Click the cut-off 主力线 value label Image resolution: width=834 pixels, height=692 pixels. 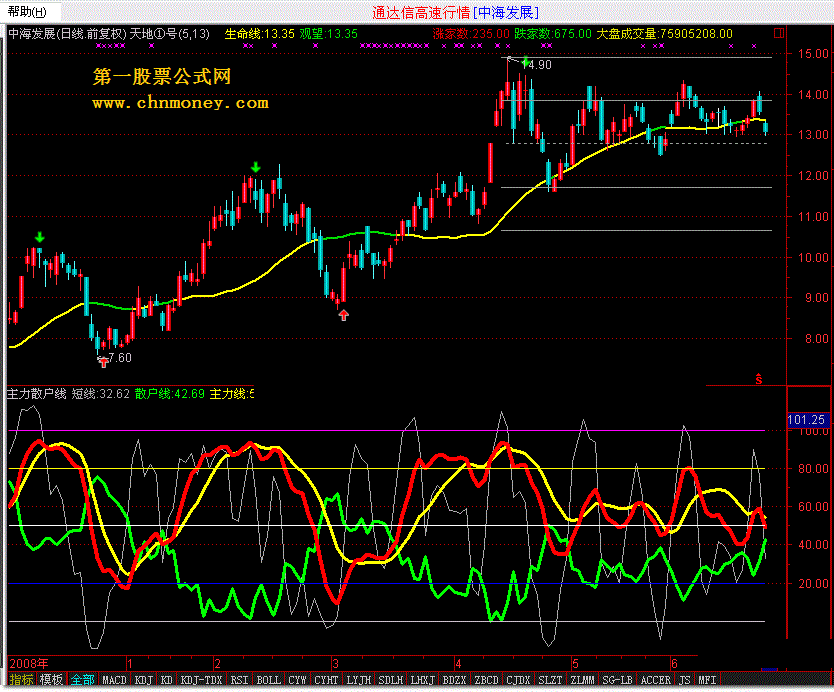point(232,394)
